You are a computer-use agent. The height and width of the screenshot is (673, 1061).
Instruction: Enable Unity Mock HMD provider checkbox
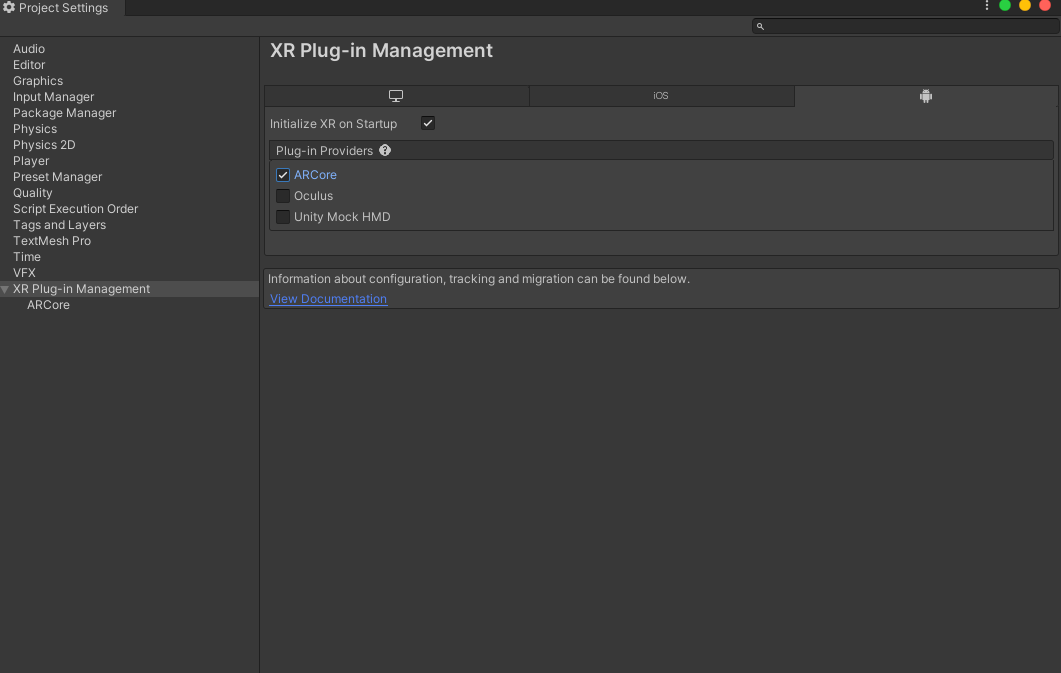point(283,217)
